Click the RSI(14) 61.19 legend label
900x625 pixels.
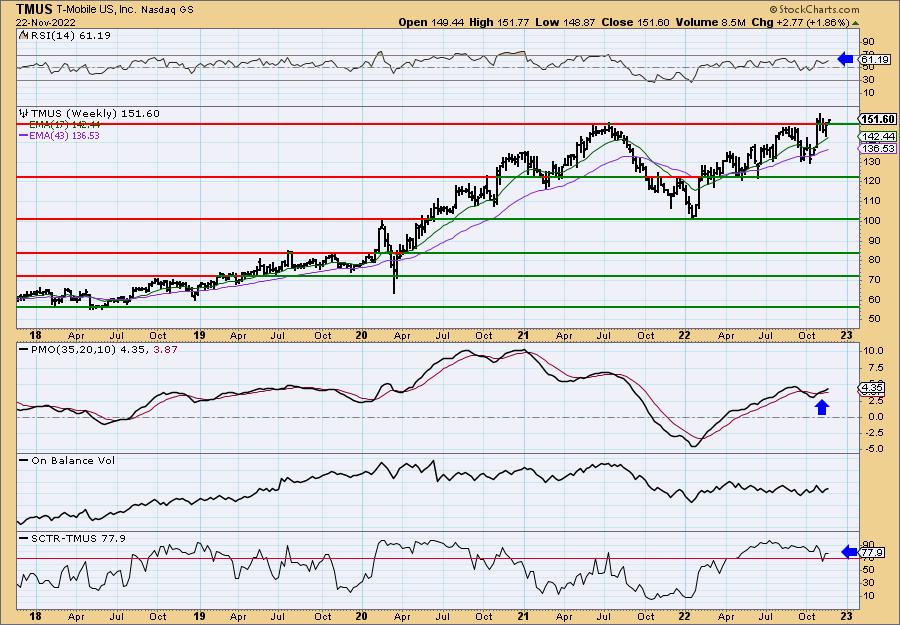69,35
